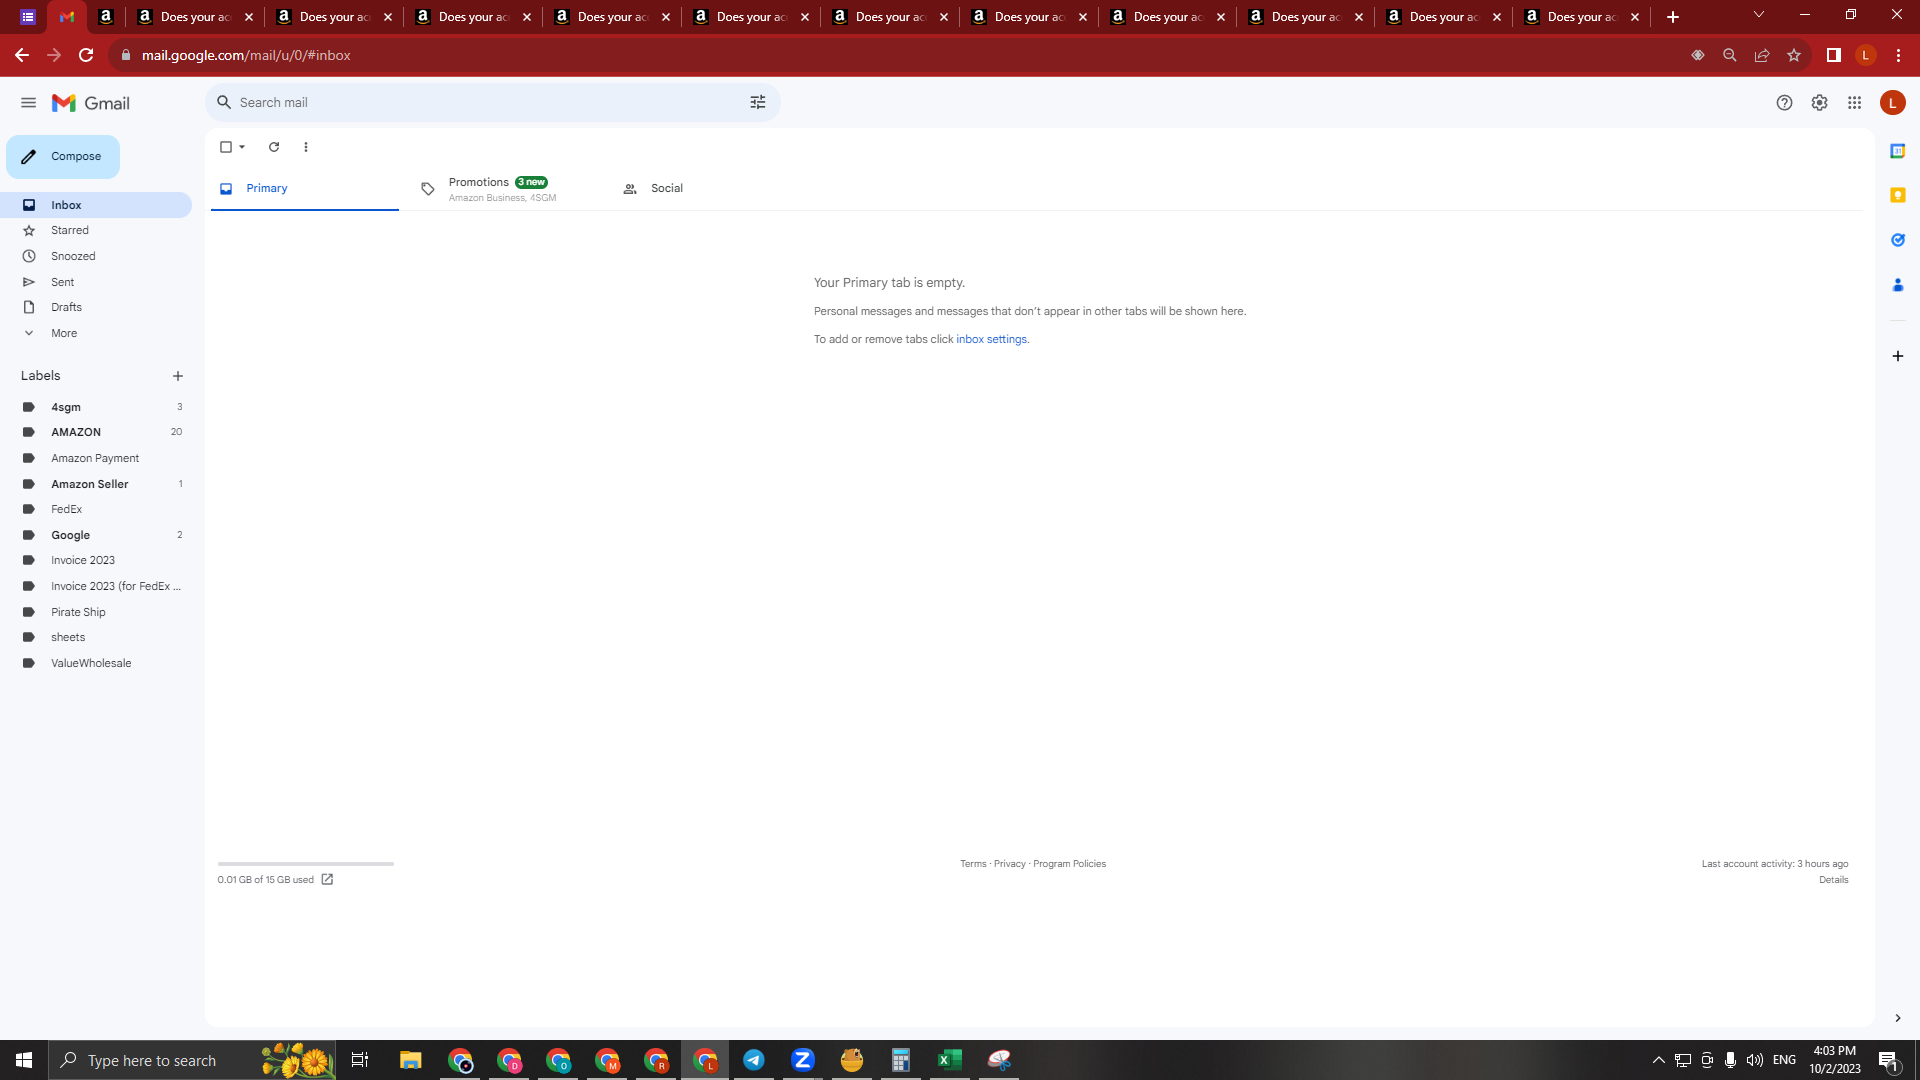Open Google account avatar in Gmail
The image size is (1920, 1080).
[x=1893, y=103]
